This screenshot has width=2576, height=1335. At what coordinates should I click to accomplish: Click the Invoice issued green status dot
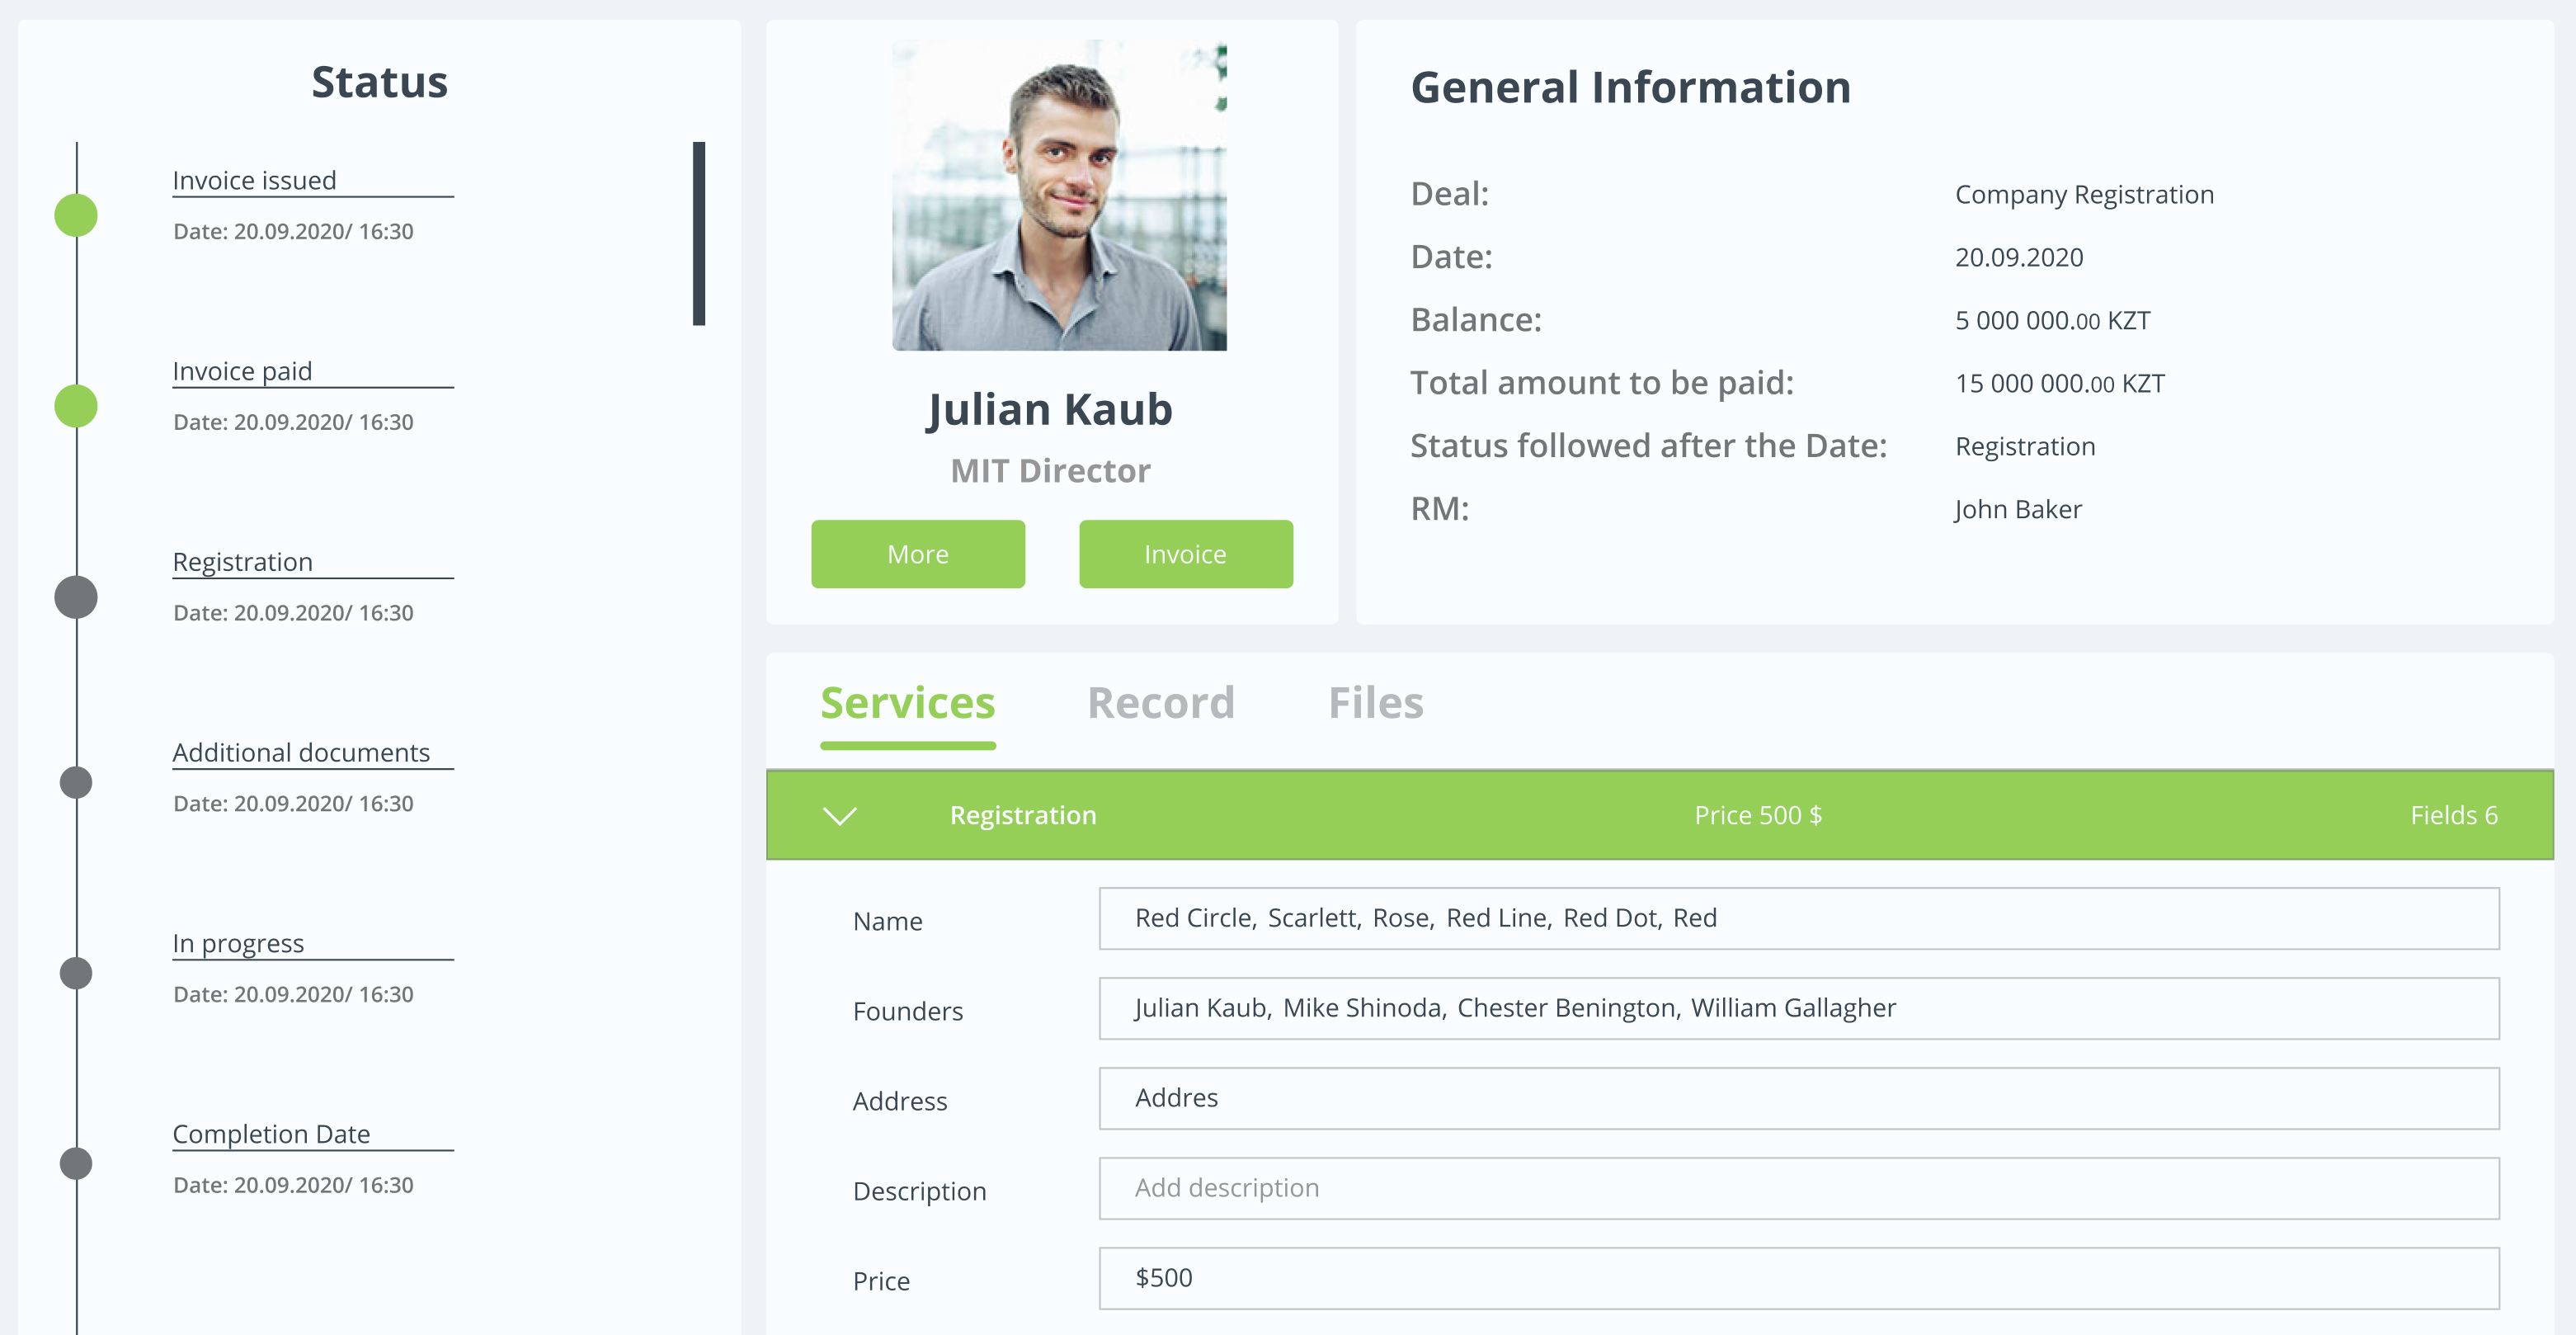[x=76, y=215]
